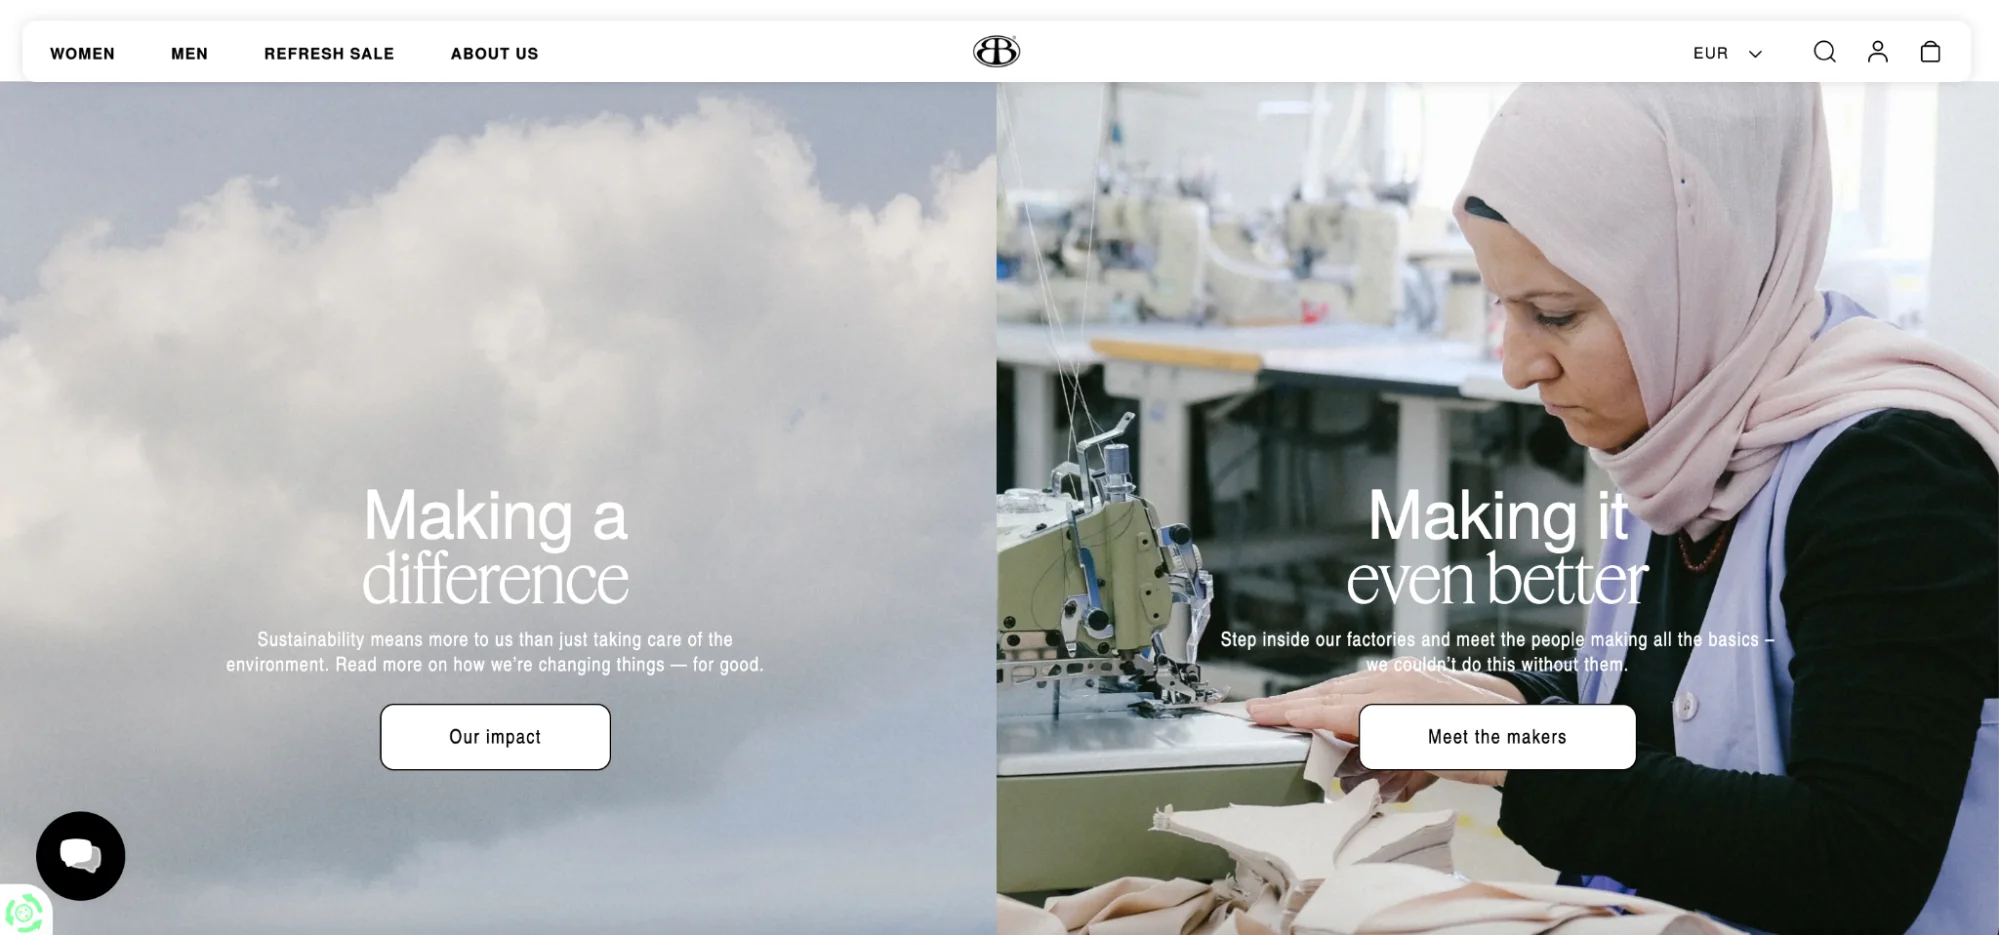1999x936 pixels.
Task: Click the Sustainability description paragraph
Action: (x=495, y=652)
